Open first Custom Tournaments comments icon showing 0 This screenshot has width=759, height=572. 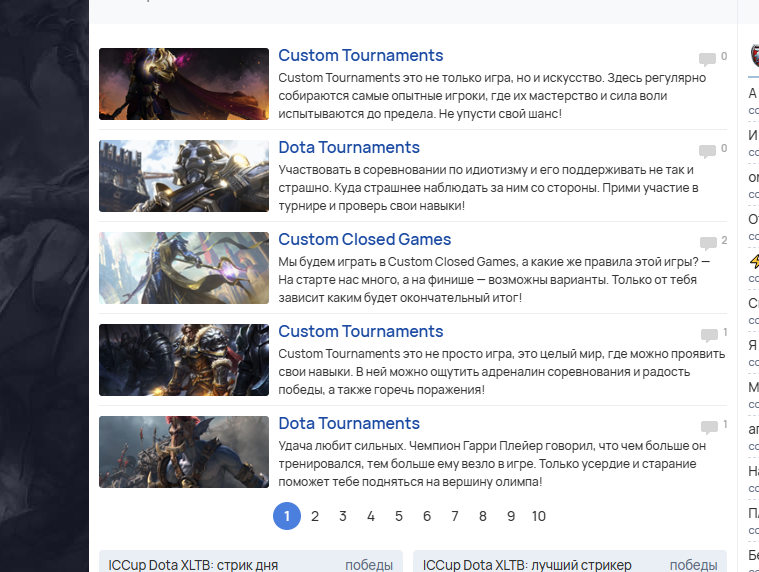point(707,59)
